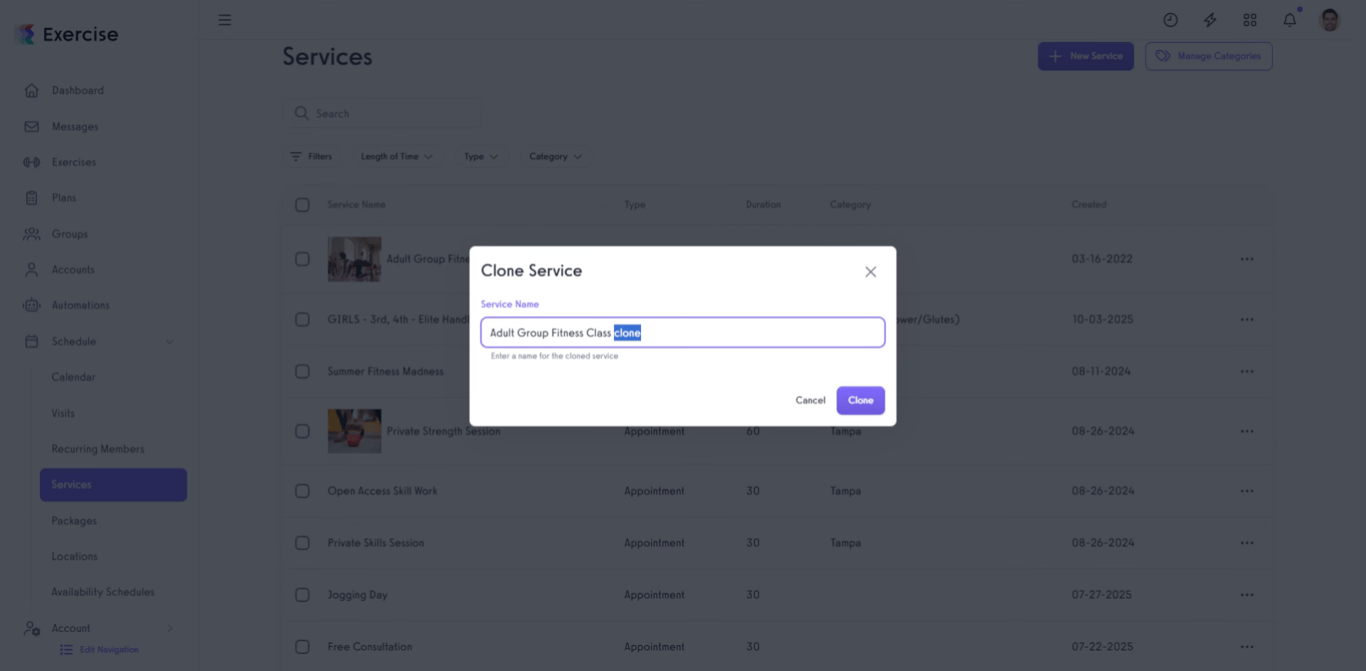Open the Availability Schedules menu item
The width and height of the screenshot is (1366, 671).
click(103, 591)
